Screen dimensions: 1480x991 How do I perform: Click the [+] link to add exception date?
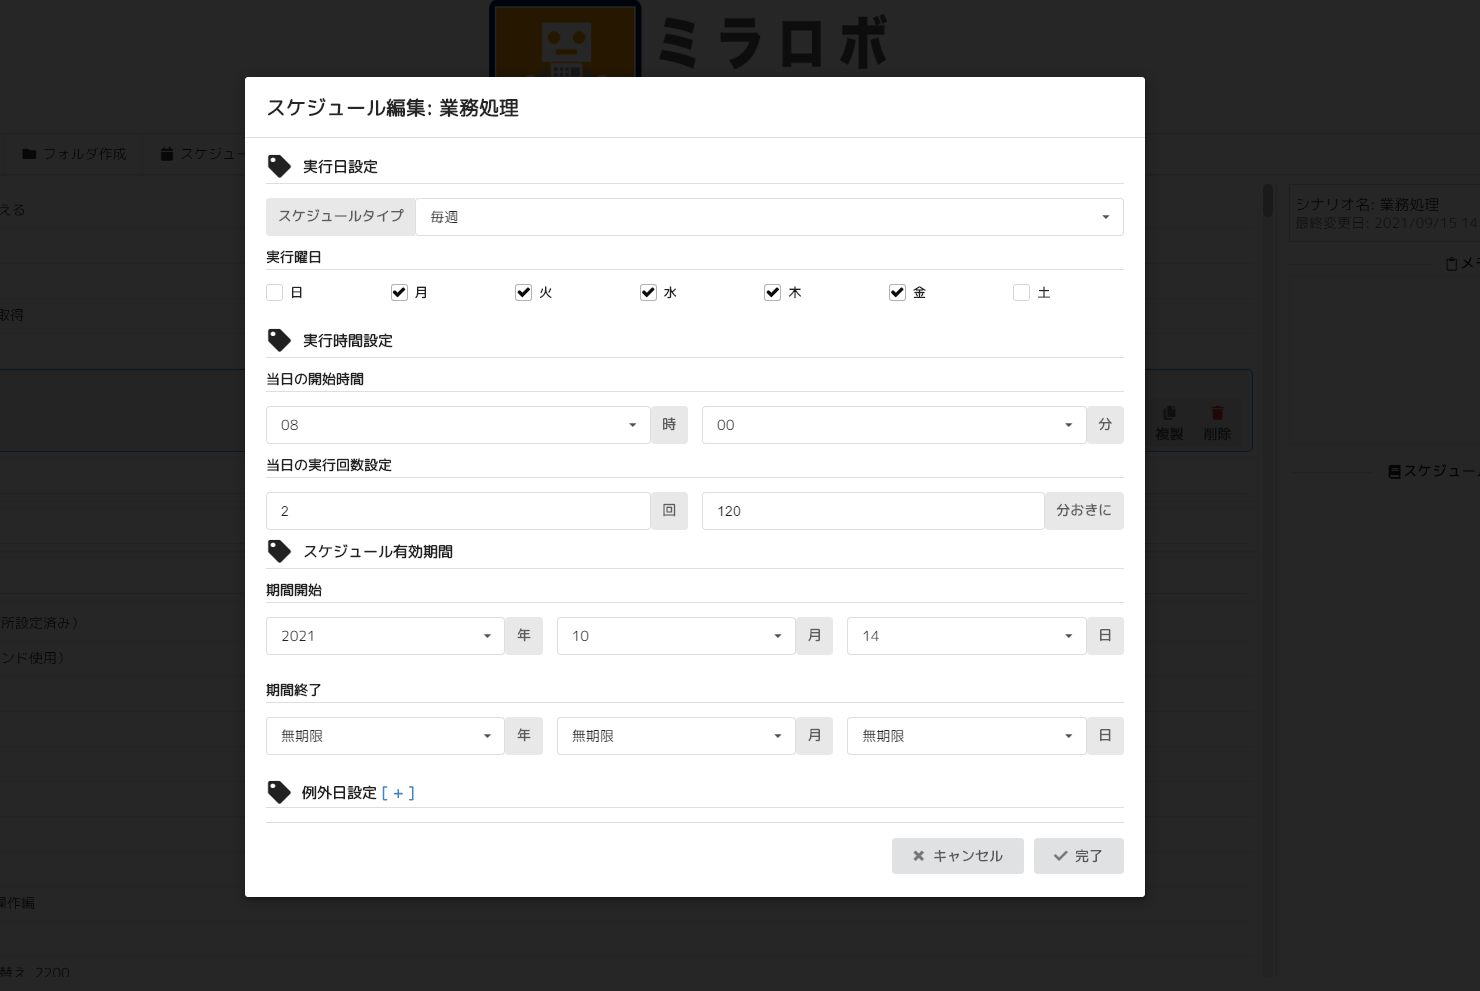pos(398,793)
